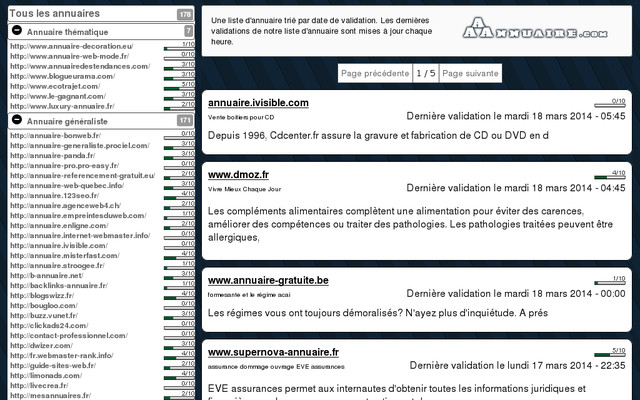Click rating bar next to ecotrajet.com
This screenshot has width=640, height=400.
(x=179, y=89)
